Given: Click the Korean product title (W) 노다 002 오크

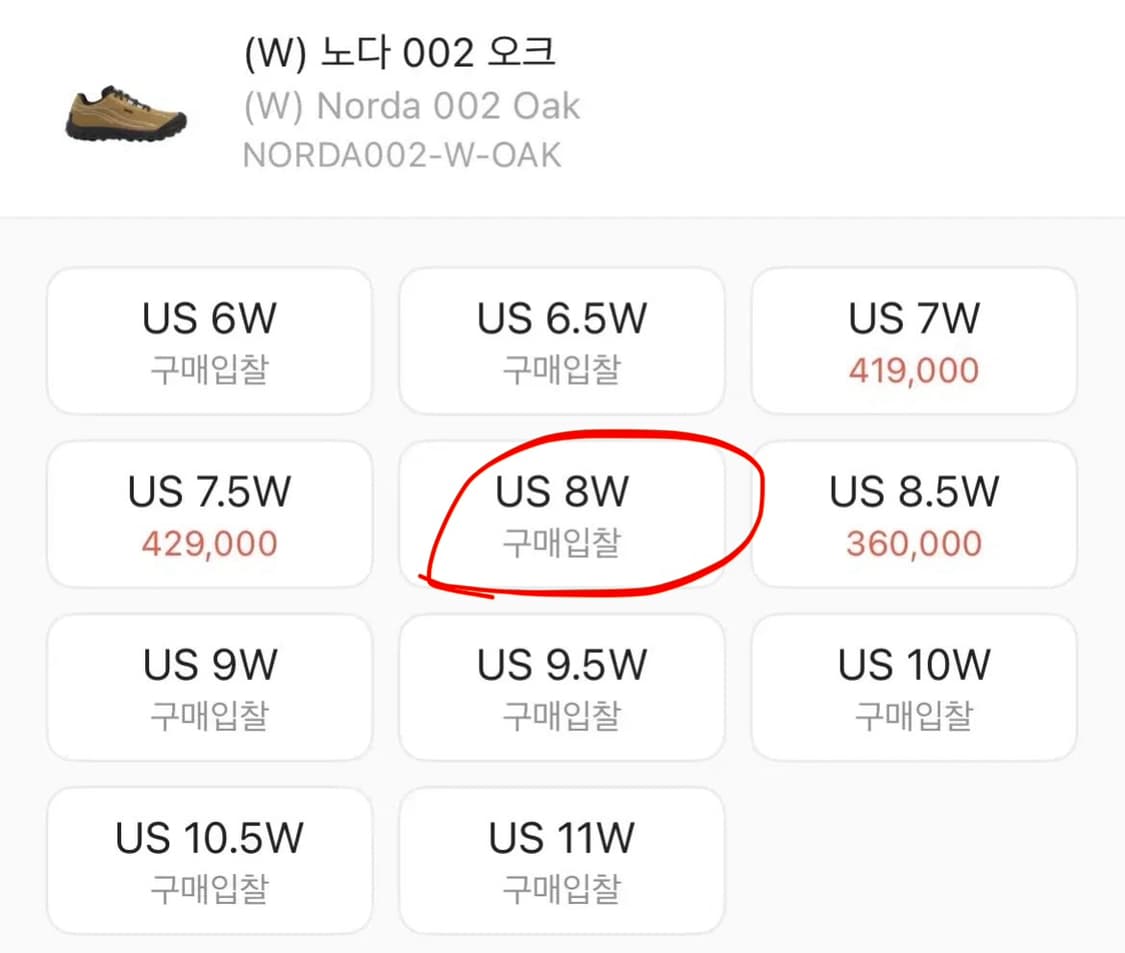Looking at the screenshot, I should 400,52.
